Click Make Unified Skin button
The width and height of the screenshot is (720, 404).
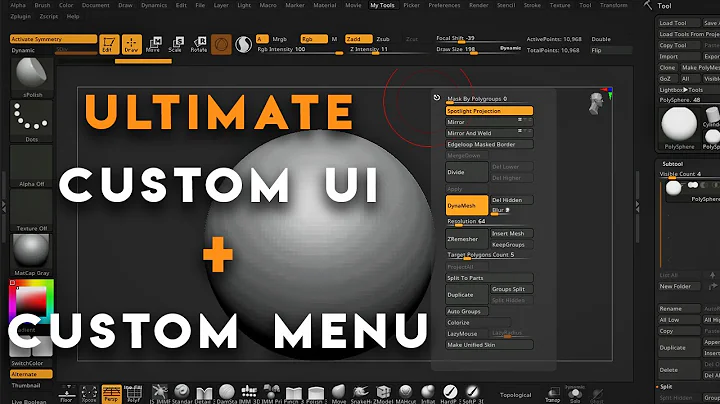pyautogui.click(x=489, y=345)
